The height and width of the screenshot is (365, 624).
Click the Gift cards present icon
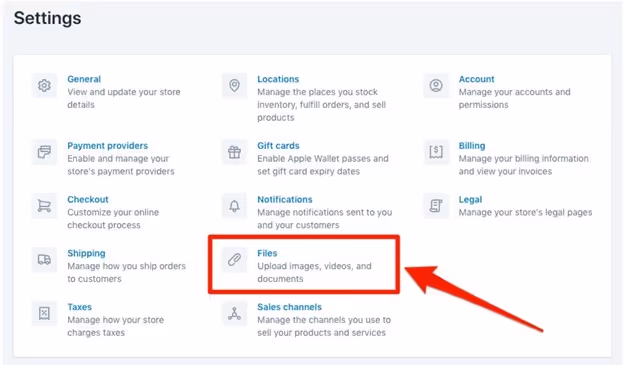pyautogui.click(x=234, y=152)
